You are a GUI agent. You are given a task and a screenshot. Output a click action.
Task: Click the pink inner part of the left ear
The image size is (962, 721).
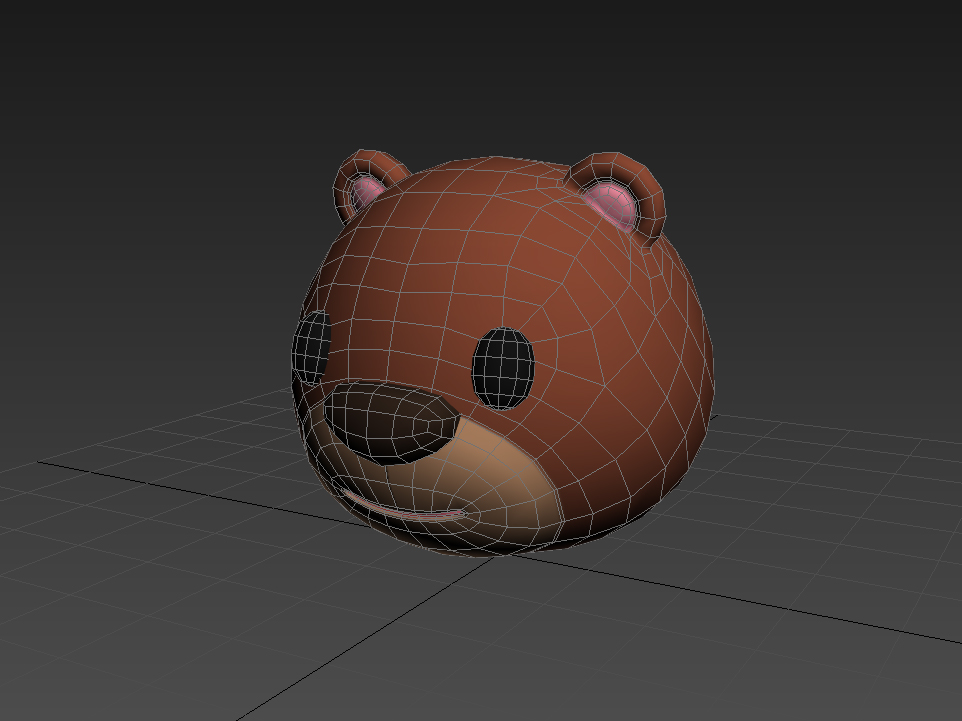pos(366,191)
